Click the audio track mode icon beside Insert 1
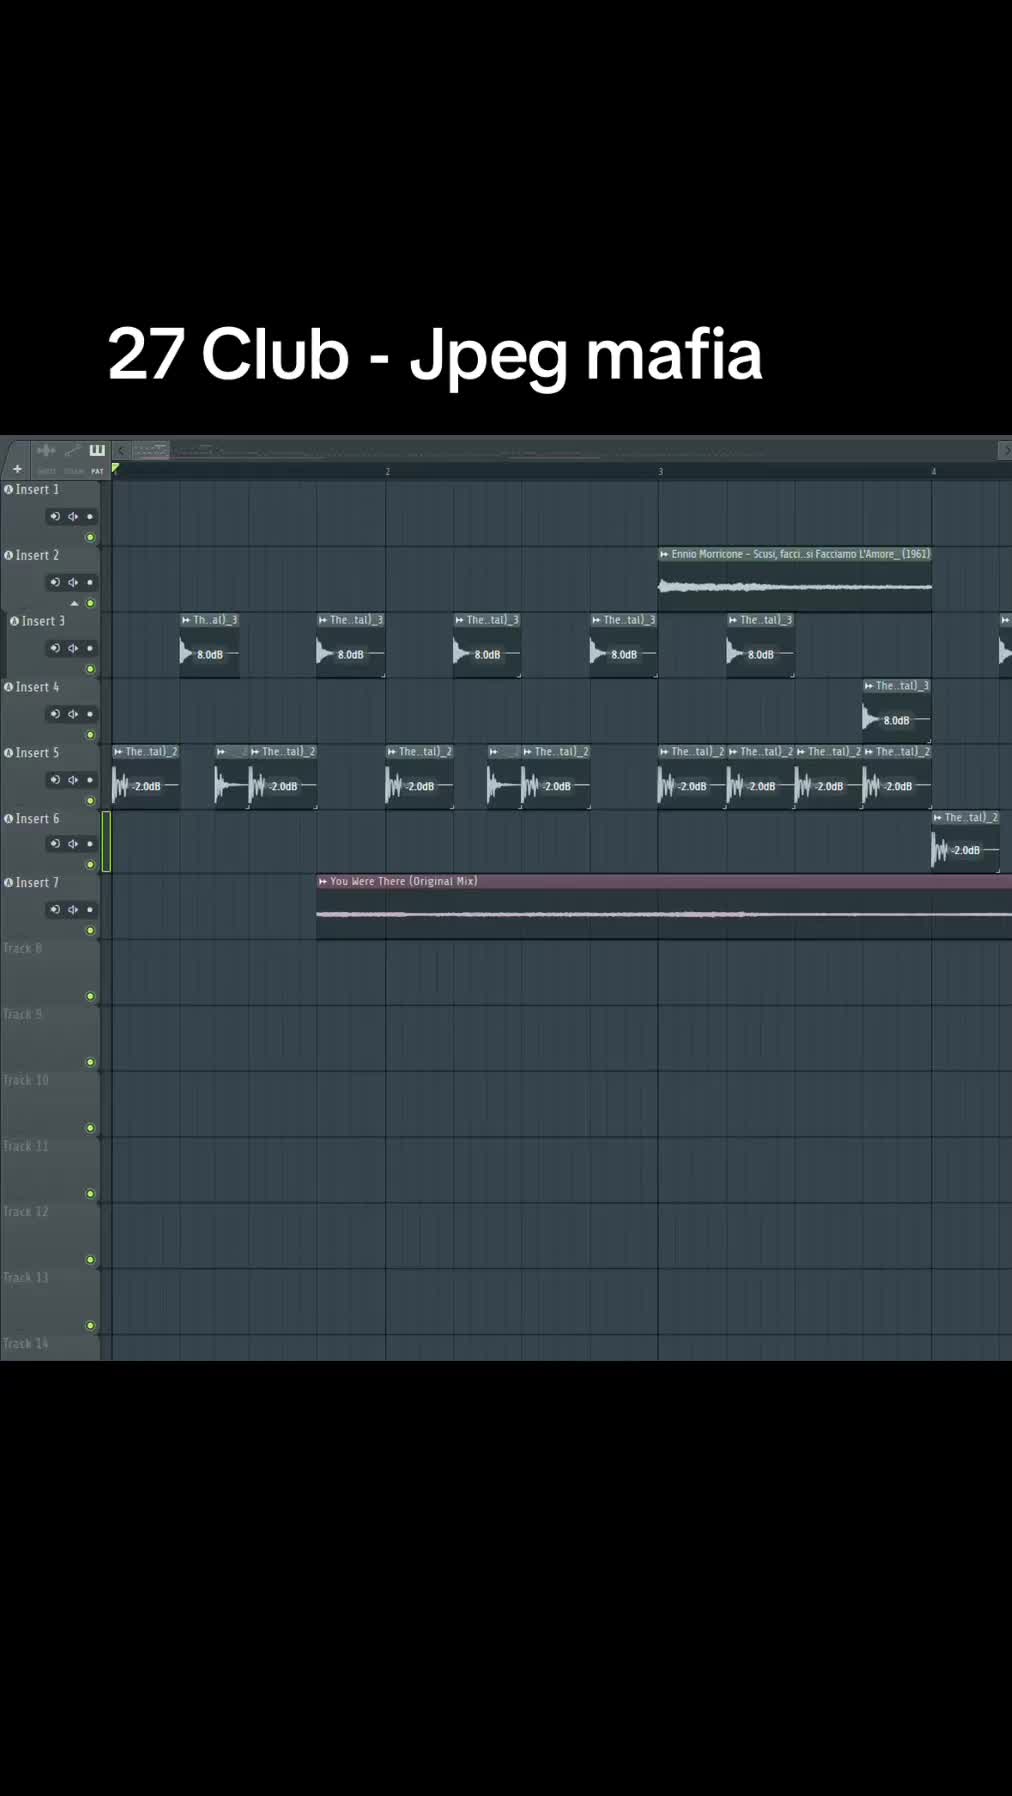This screenshot has width=1012, height=1796. pyautogui.click(x=9, y=489)
